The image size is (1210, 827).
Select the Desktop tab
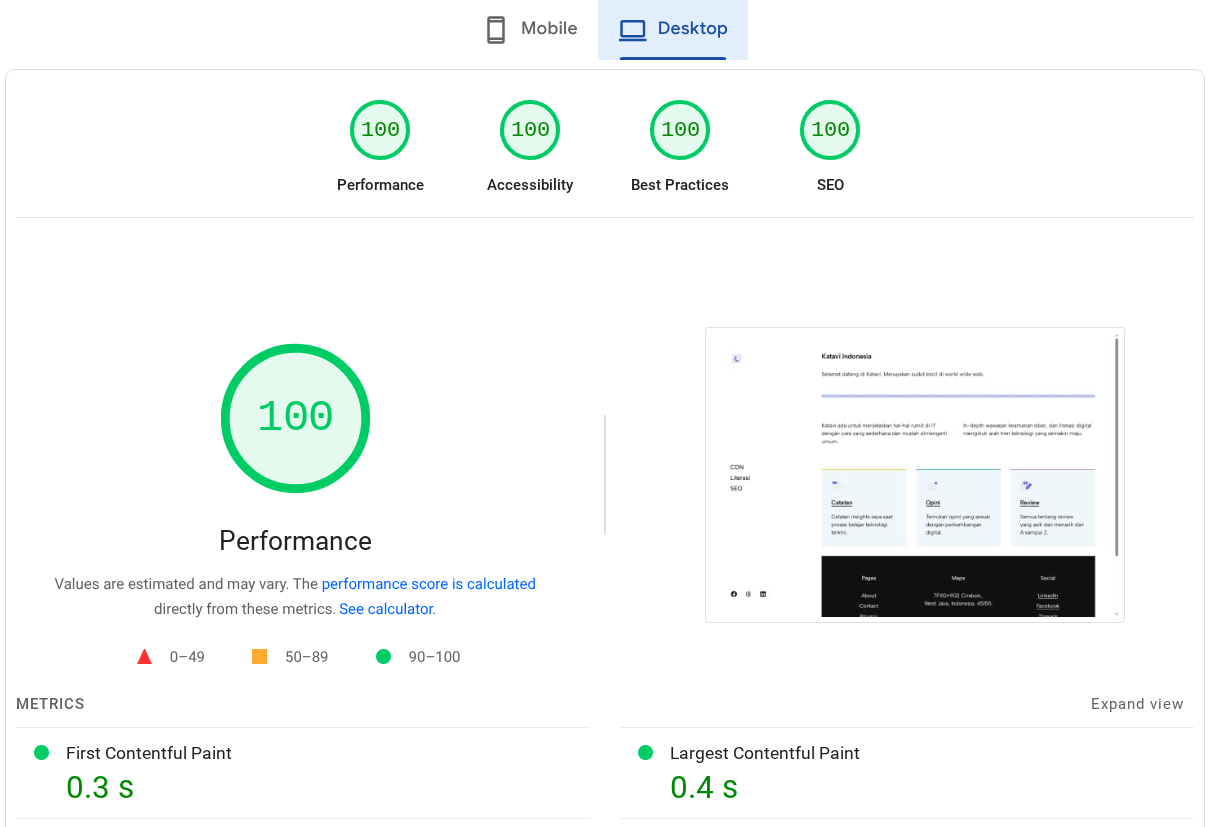673,29
